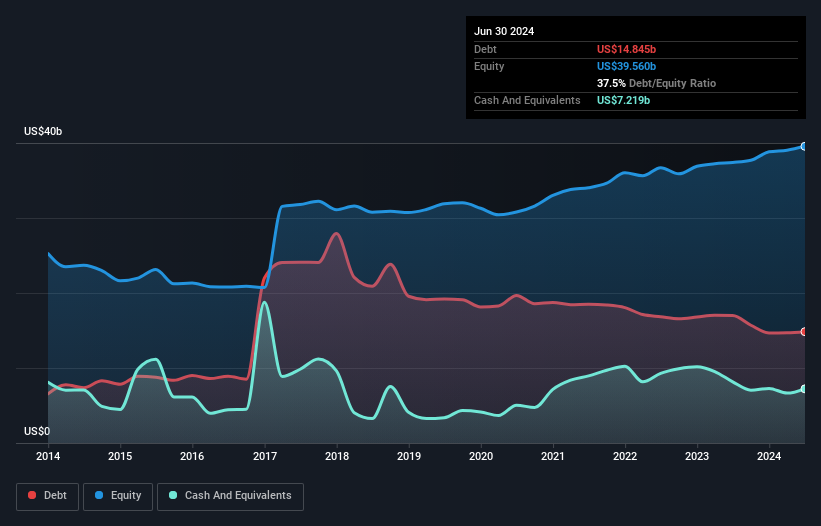This screenshot has height=526, width=821.
Task: Click the US$14.845b debt value
Action: (x=626, y=49)
